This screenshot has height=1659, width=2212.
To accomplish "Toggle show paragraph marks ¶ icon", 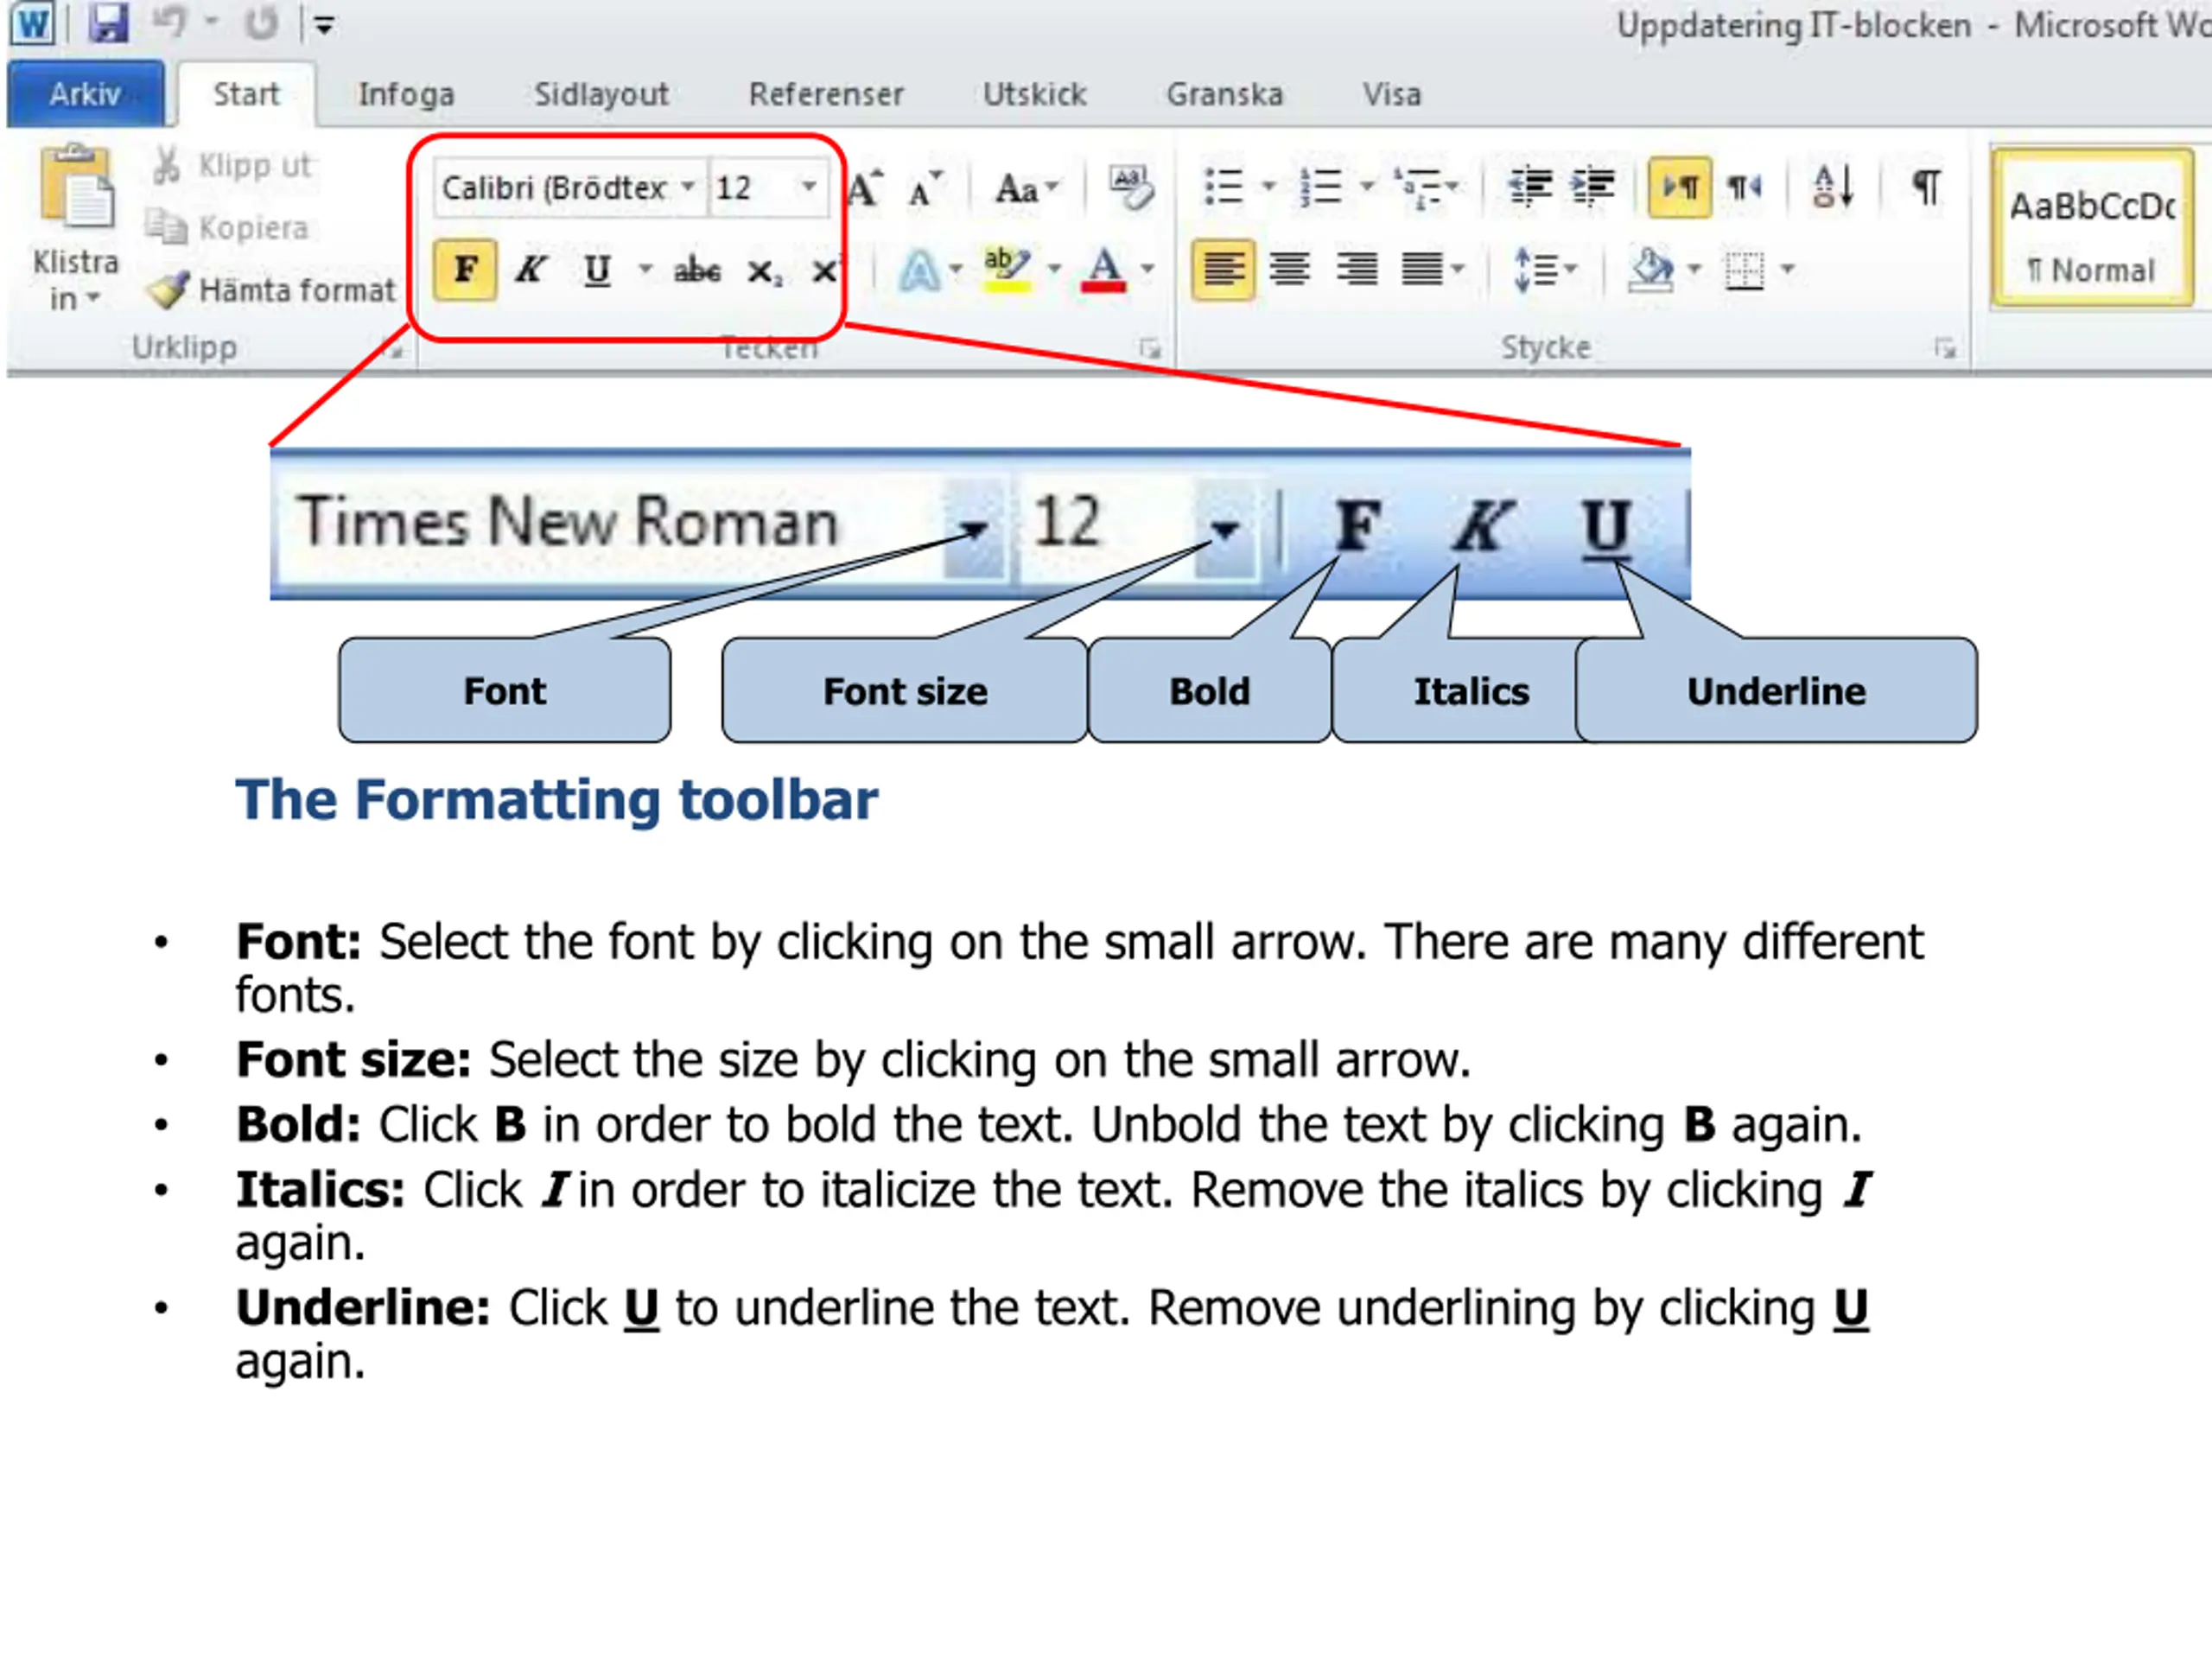I will 1927,187.
